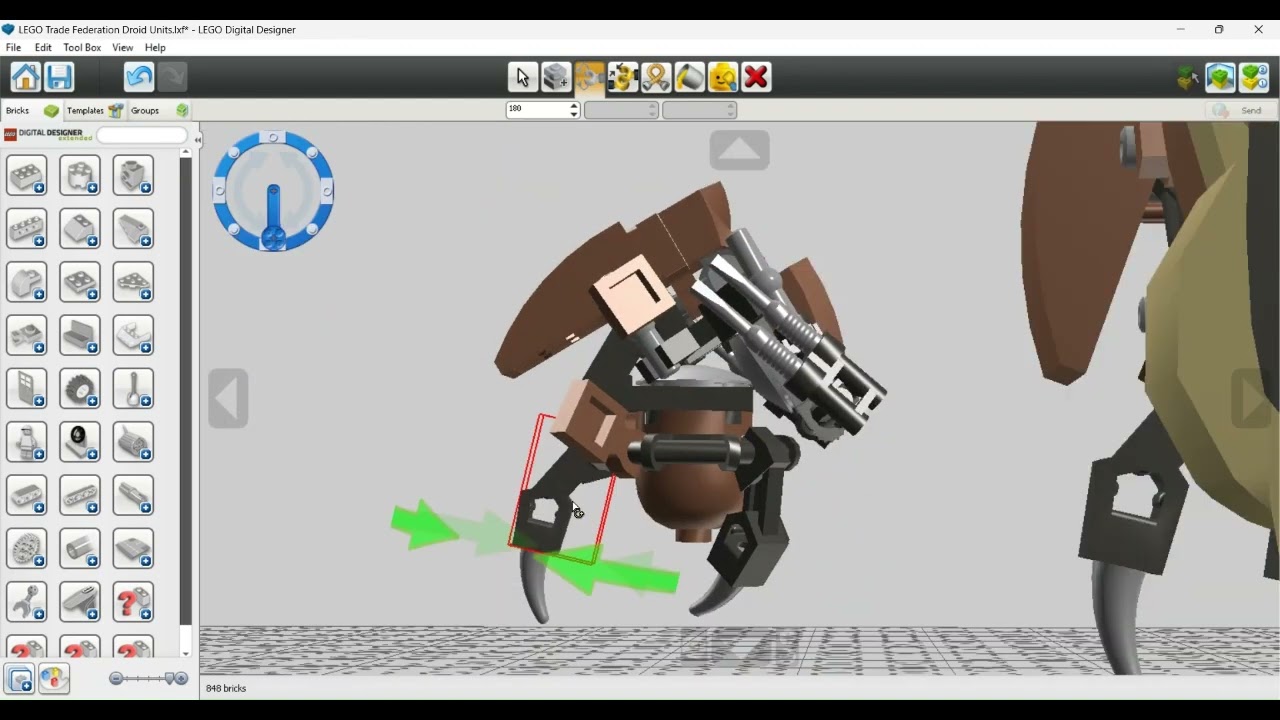Open the Hide tool with minifig head
1280x720 pixels.
[x=722, y=77]
